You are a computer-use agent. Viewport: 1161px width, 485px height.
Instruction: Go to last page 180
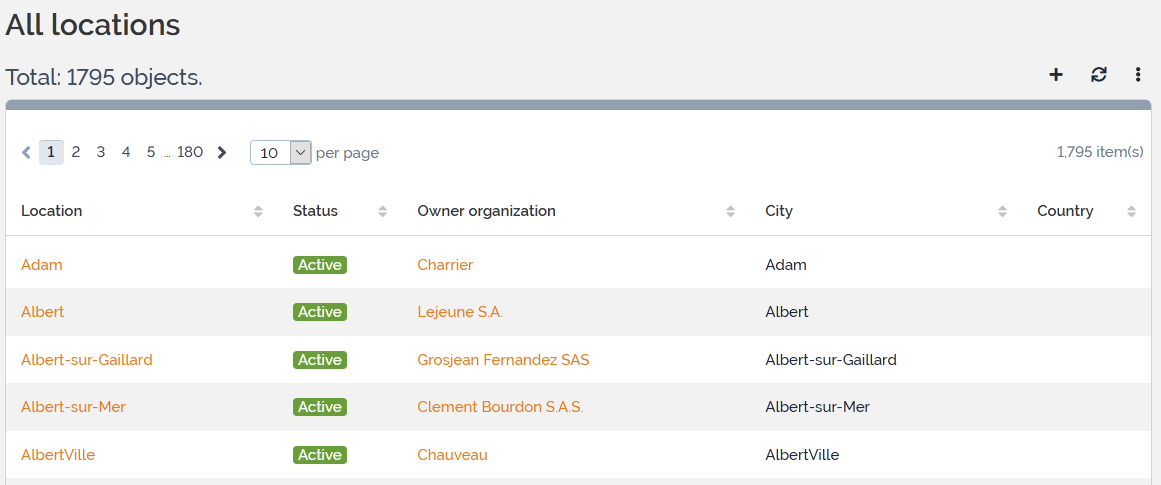click(190, 152)
